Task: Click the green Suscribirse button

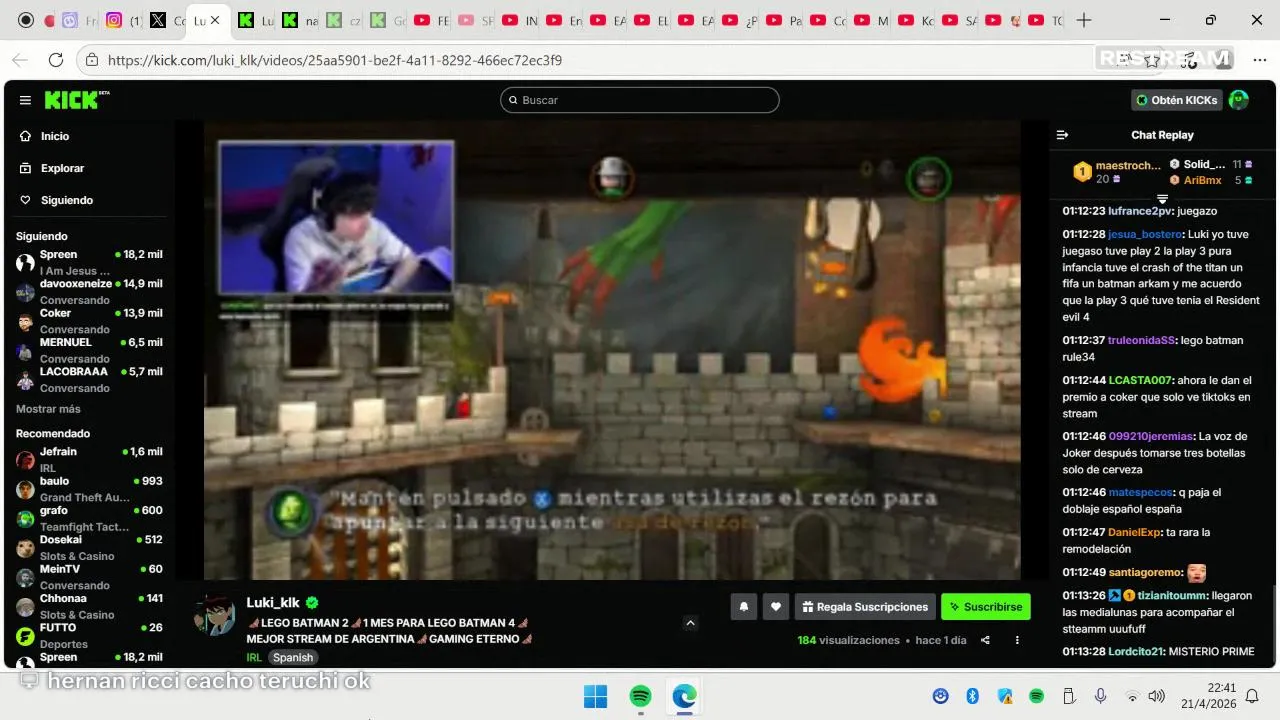Action: (x=986, y=606)
